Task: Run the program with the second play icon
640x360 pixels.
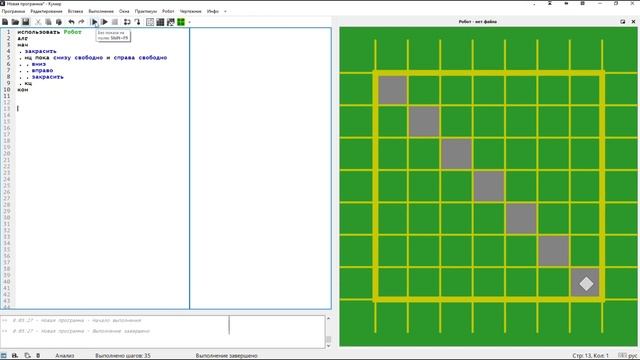Action: pyautogui.click(x=104, y=22)
